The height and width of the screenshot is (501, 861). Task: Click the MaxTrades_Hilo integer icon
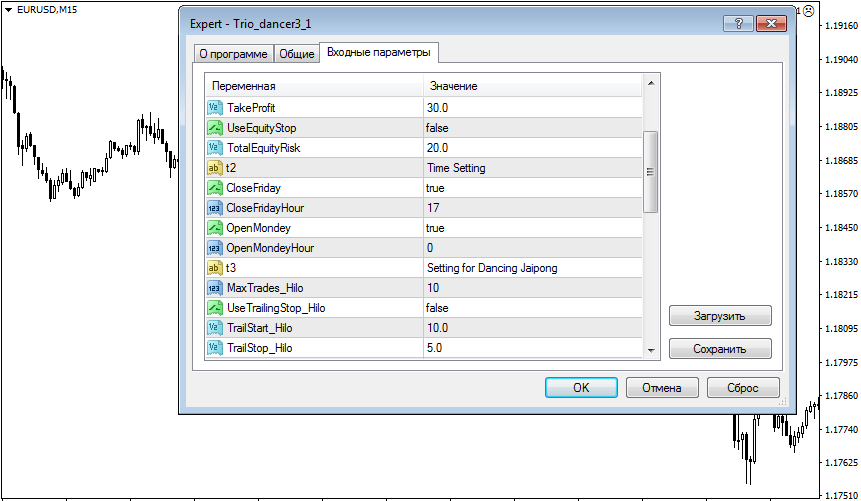point(214,288)
